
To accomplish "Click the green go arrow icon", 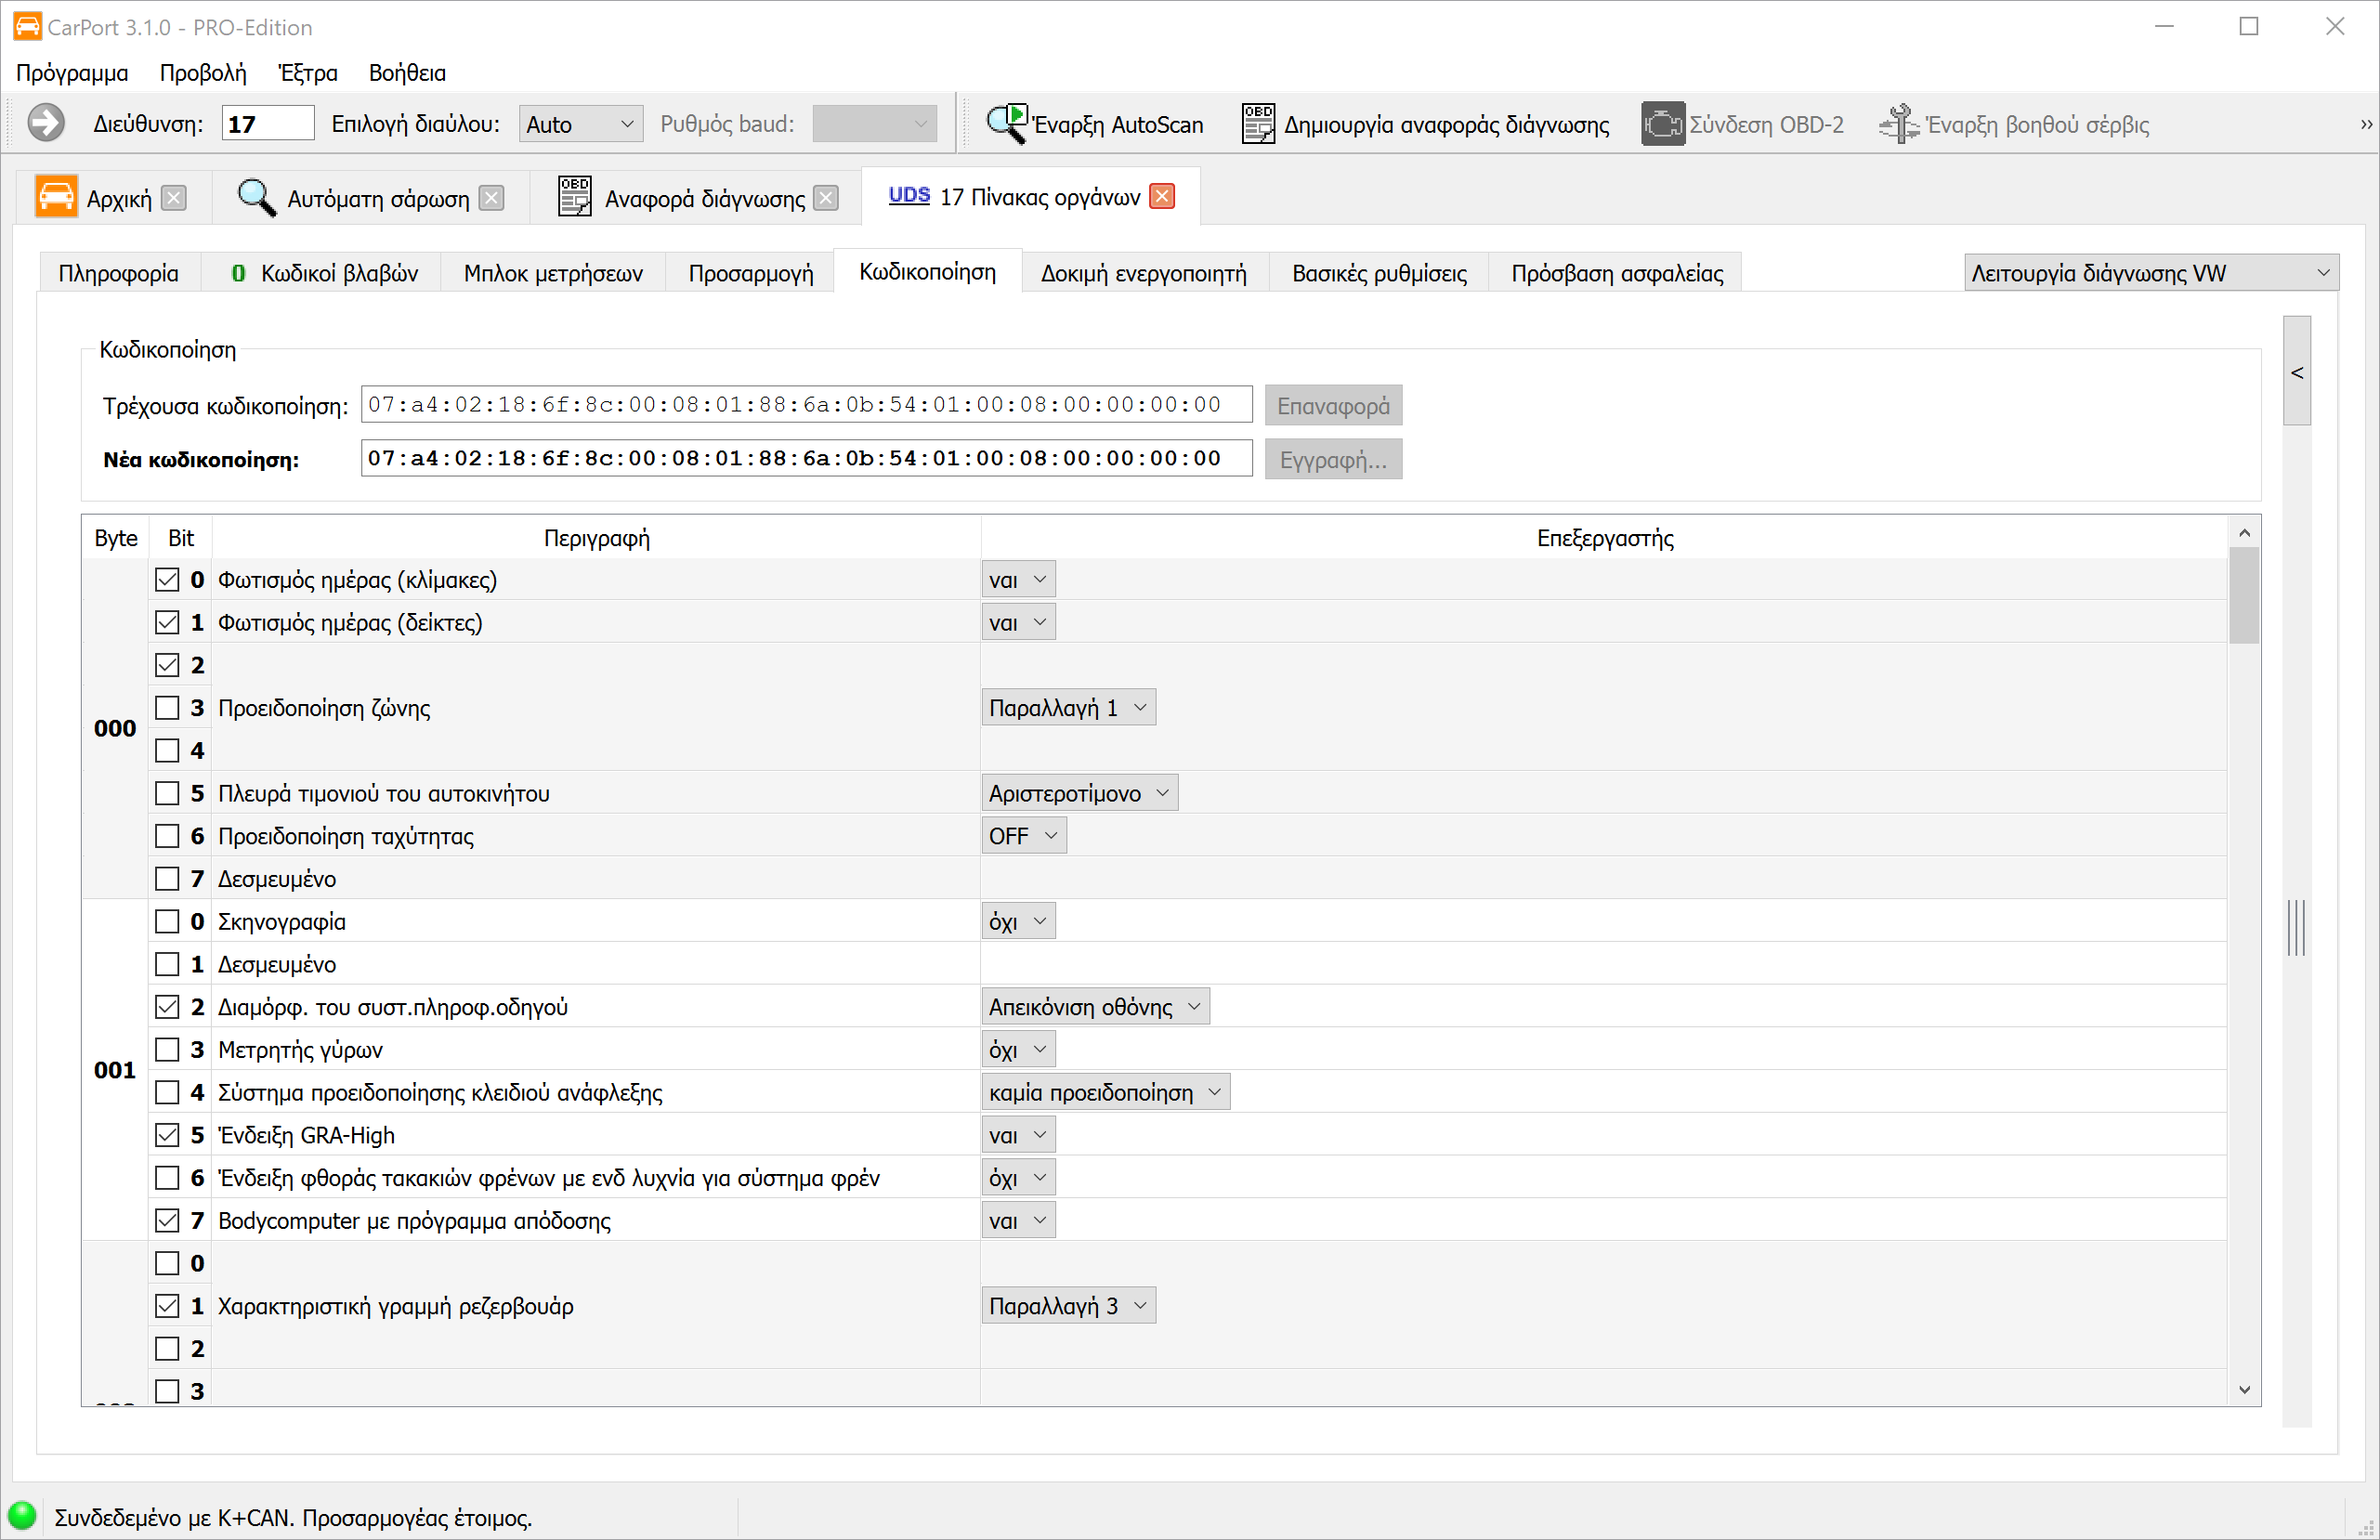I will [45, 123].
